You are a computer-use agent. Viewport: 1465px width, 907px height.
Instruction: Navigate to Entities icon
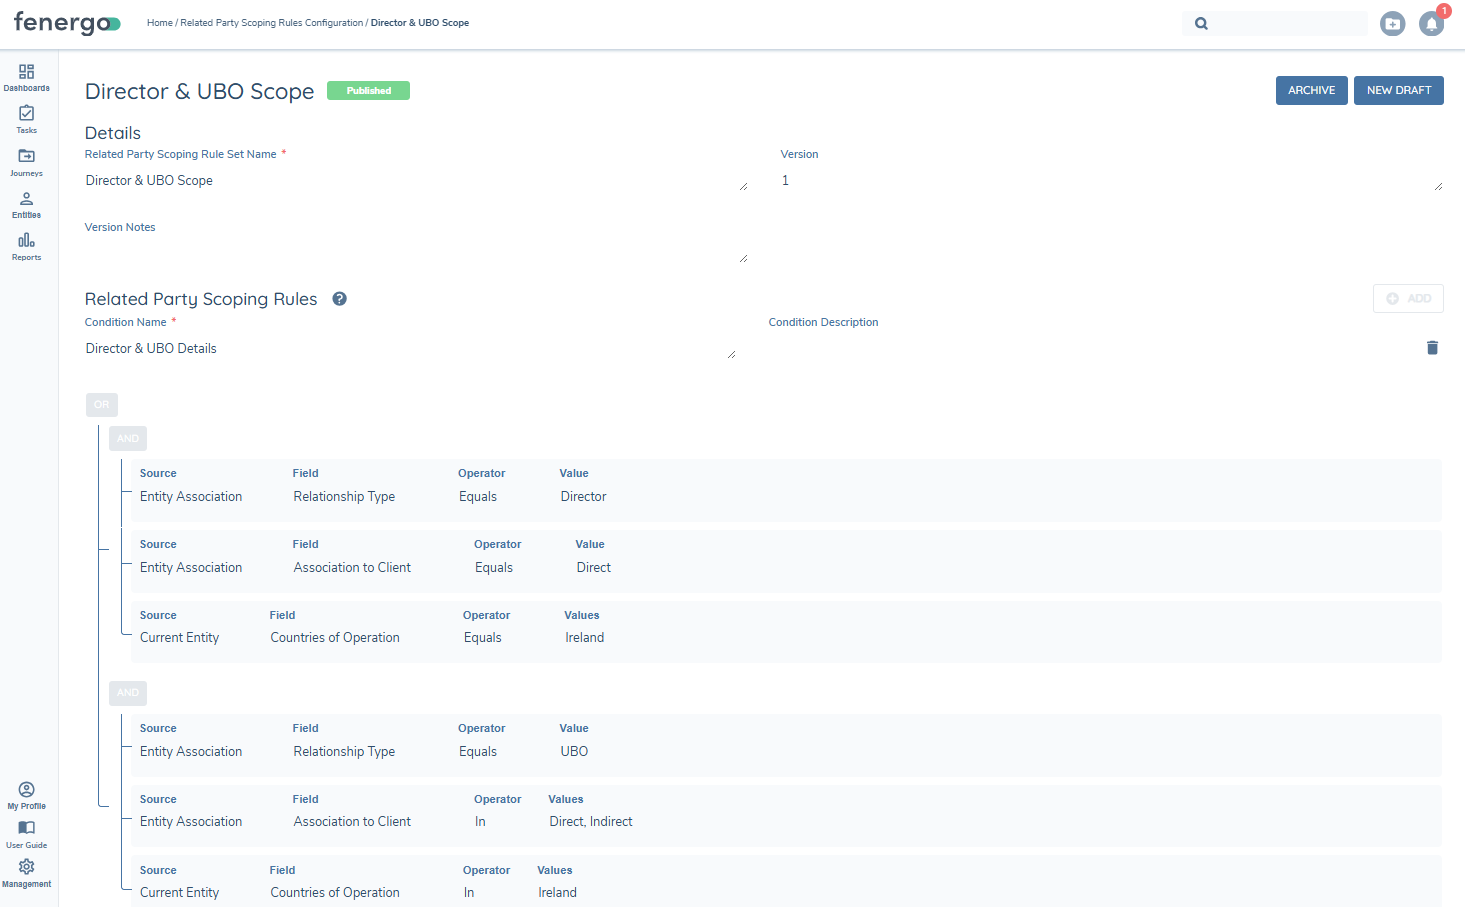click(x=26, y=204)
